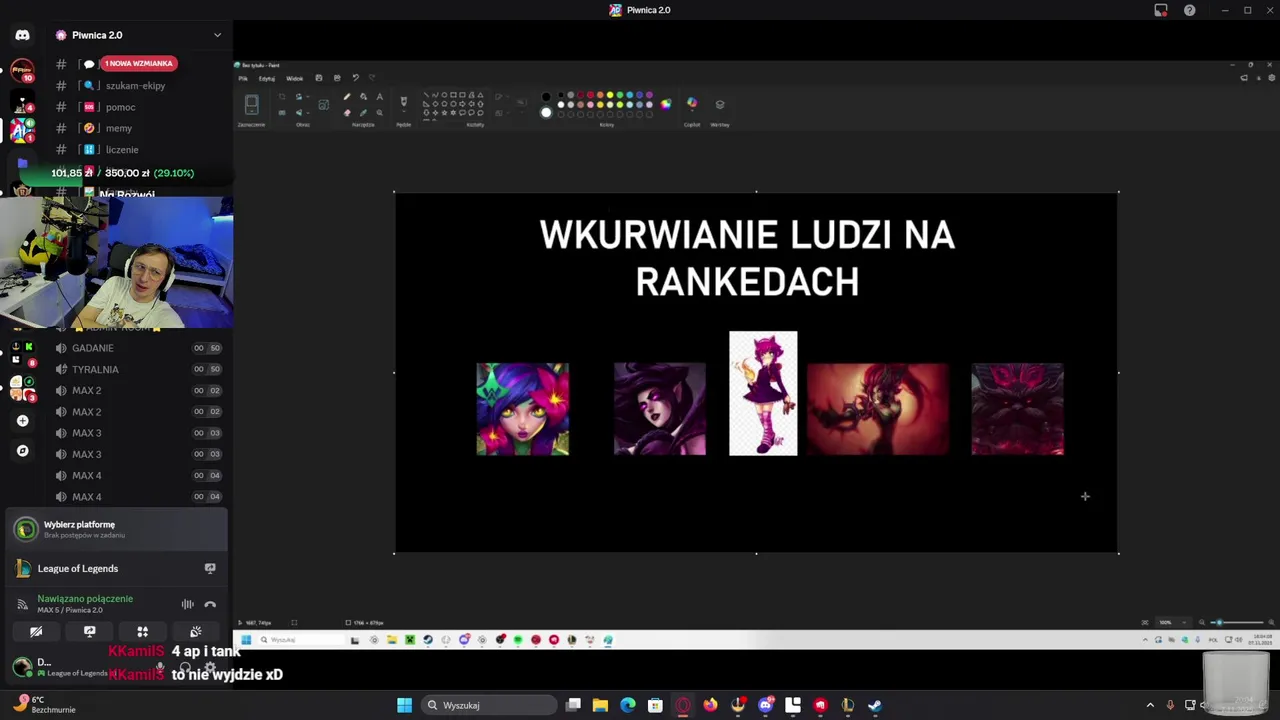Open the Copilot button in Paint
Screen dimensions: 1280x720
[692, 103]
